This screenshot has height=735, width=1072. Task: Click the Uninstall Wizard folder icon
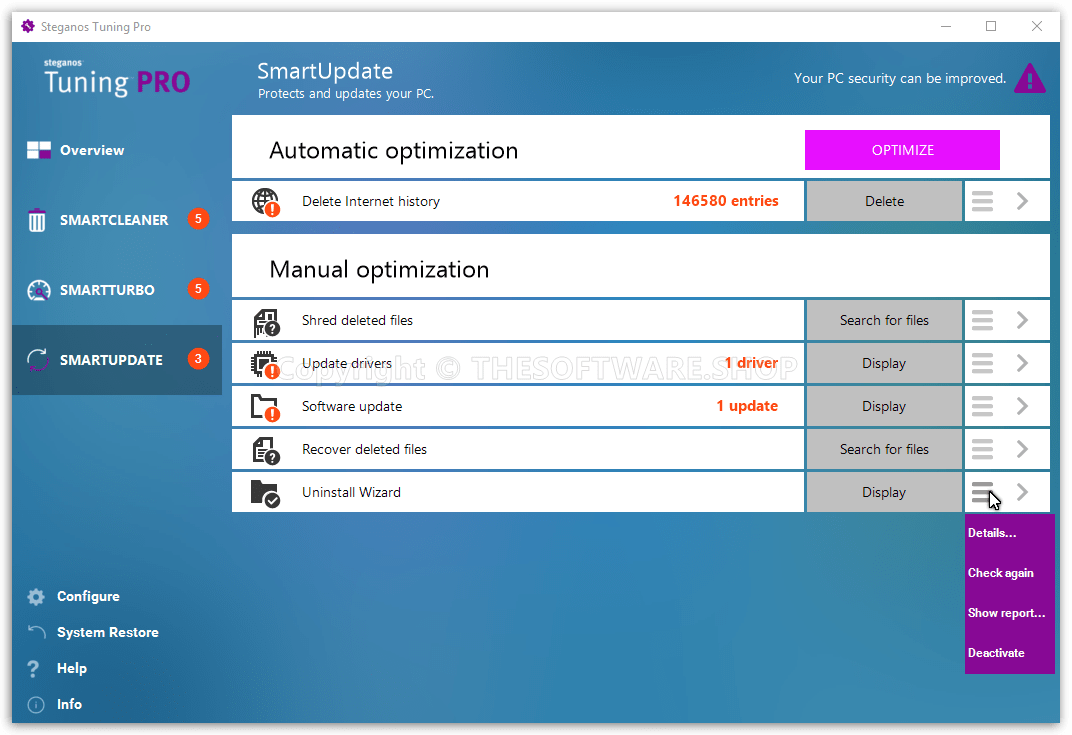(265, 493)
